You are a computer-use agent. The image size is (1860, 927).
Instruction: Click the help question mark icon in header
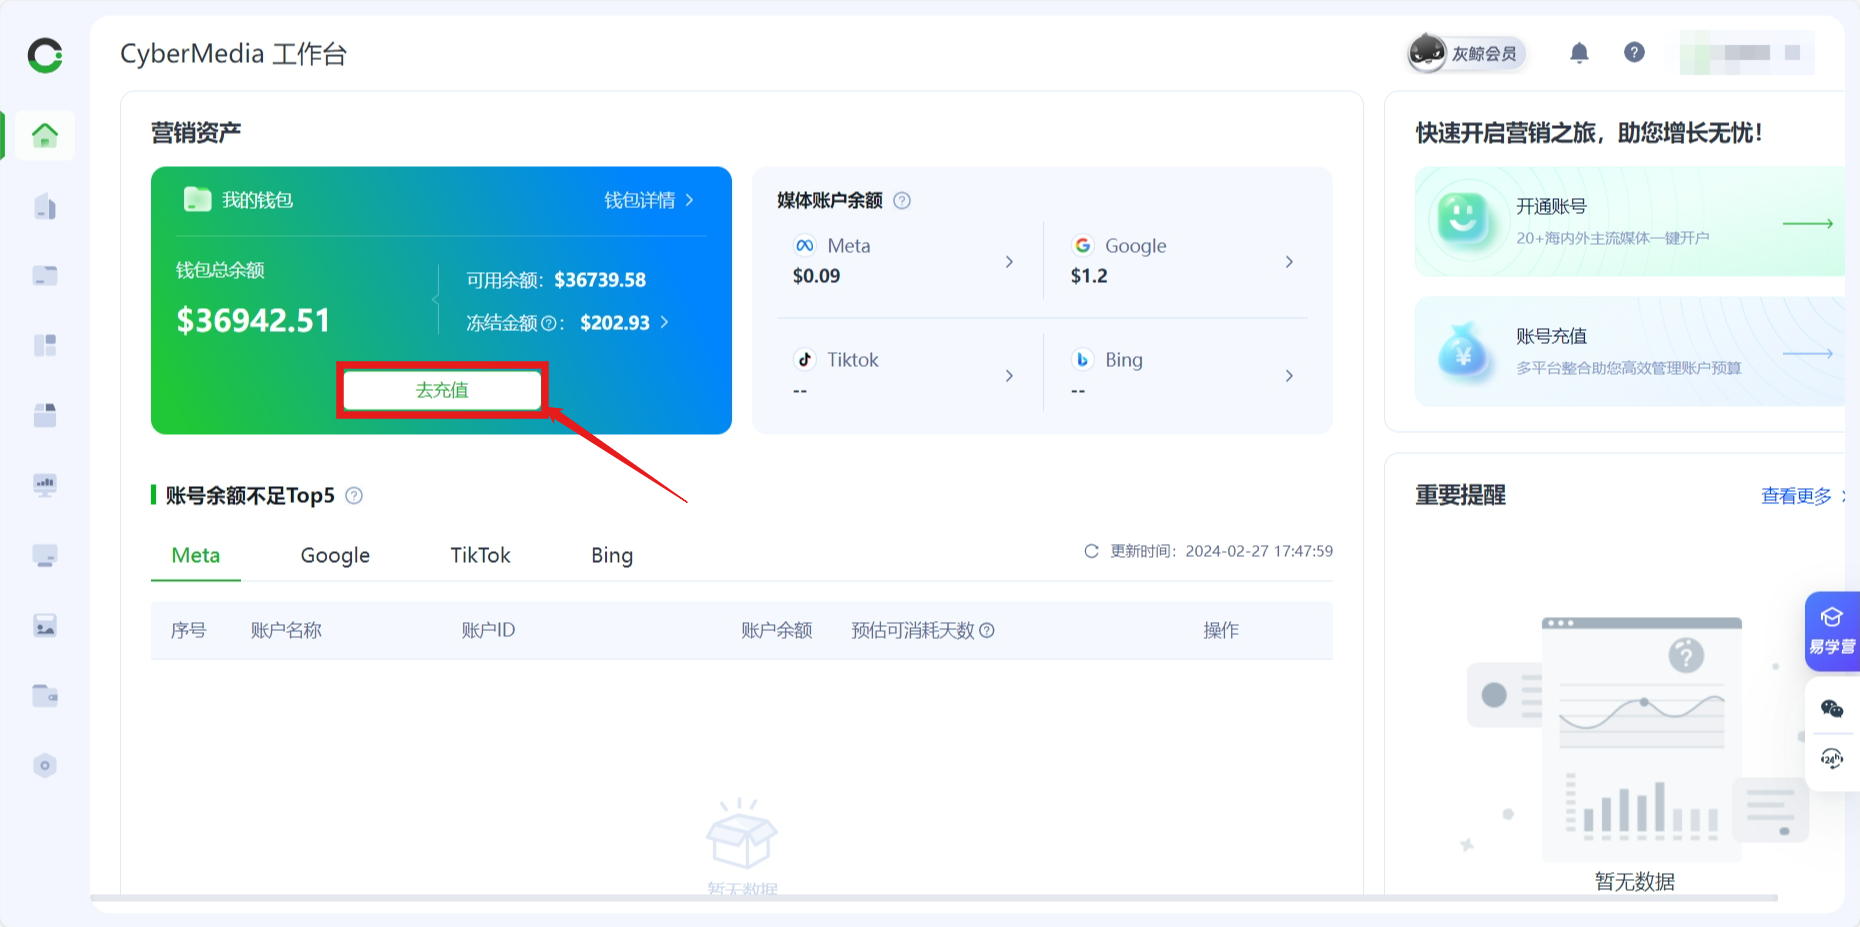click(1634, 53)
